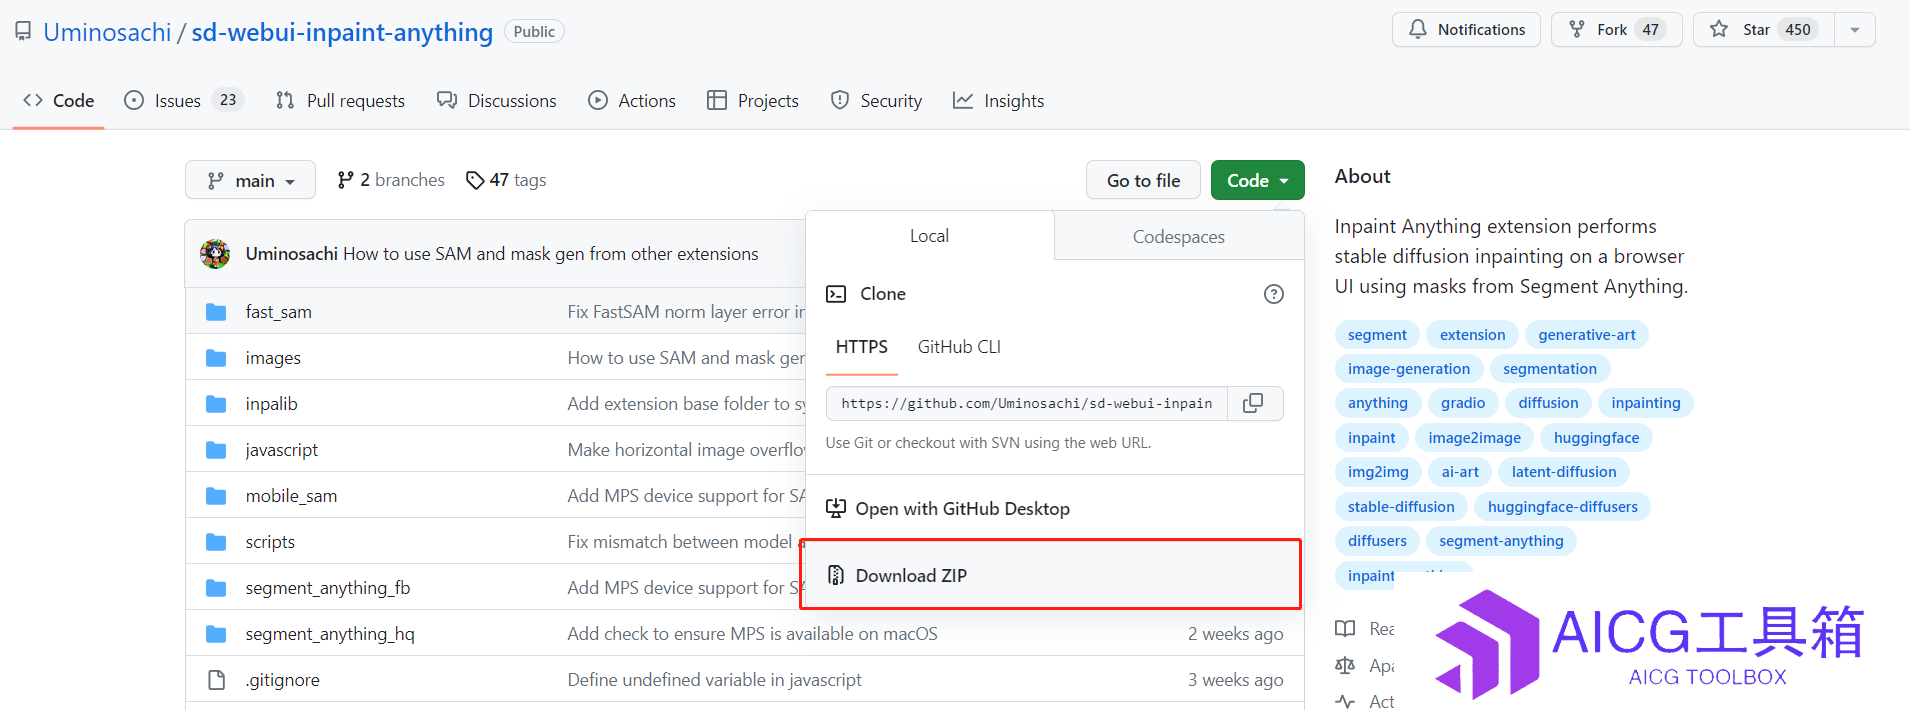Switch to the Local tab

(929, 236)
